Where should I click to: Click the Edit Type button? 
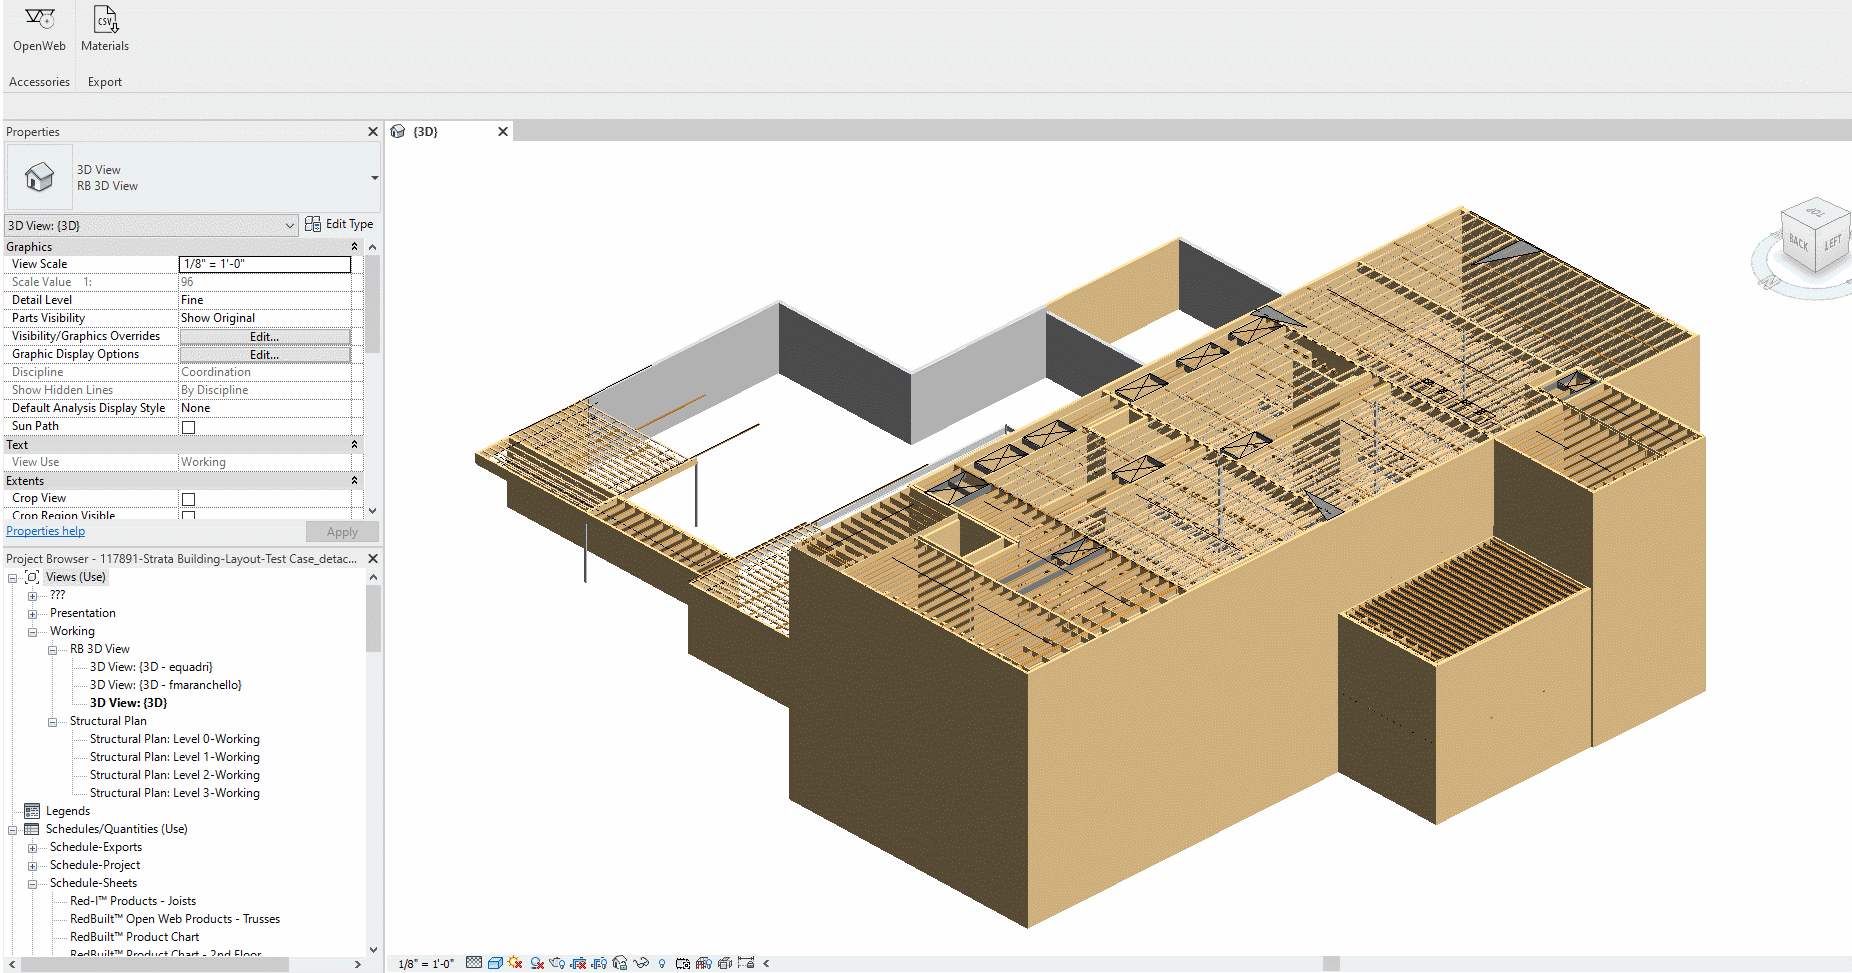pyautogui.click(x=339, y=224)
